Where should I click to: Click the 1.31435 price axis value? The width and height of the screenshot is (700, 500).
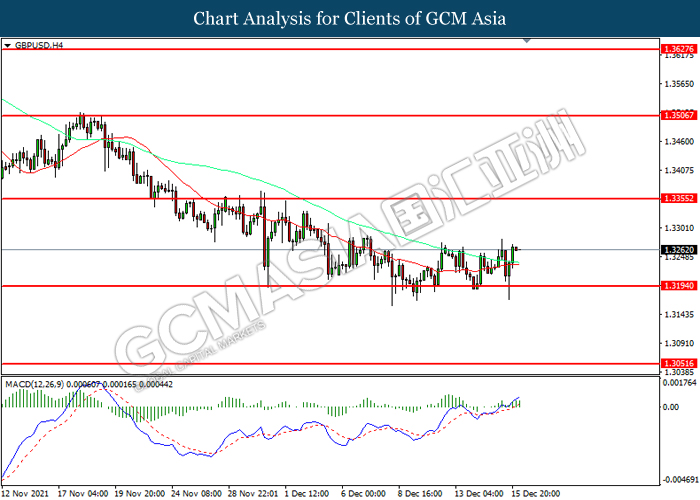[679, 315]
